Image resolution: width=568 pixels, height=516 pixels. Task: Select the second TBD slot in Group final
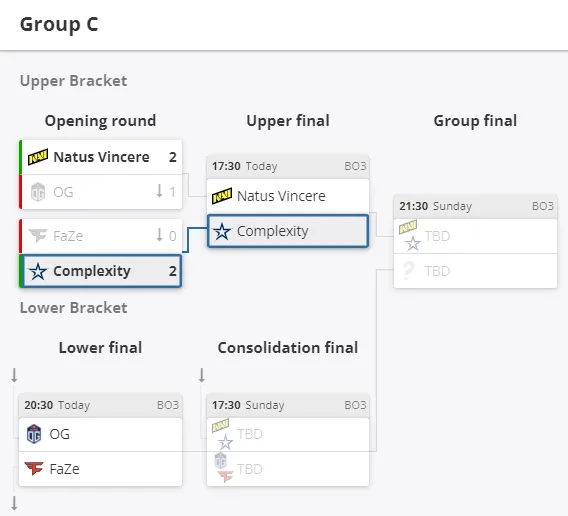(x=475, y=271)
